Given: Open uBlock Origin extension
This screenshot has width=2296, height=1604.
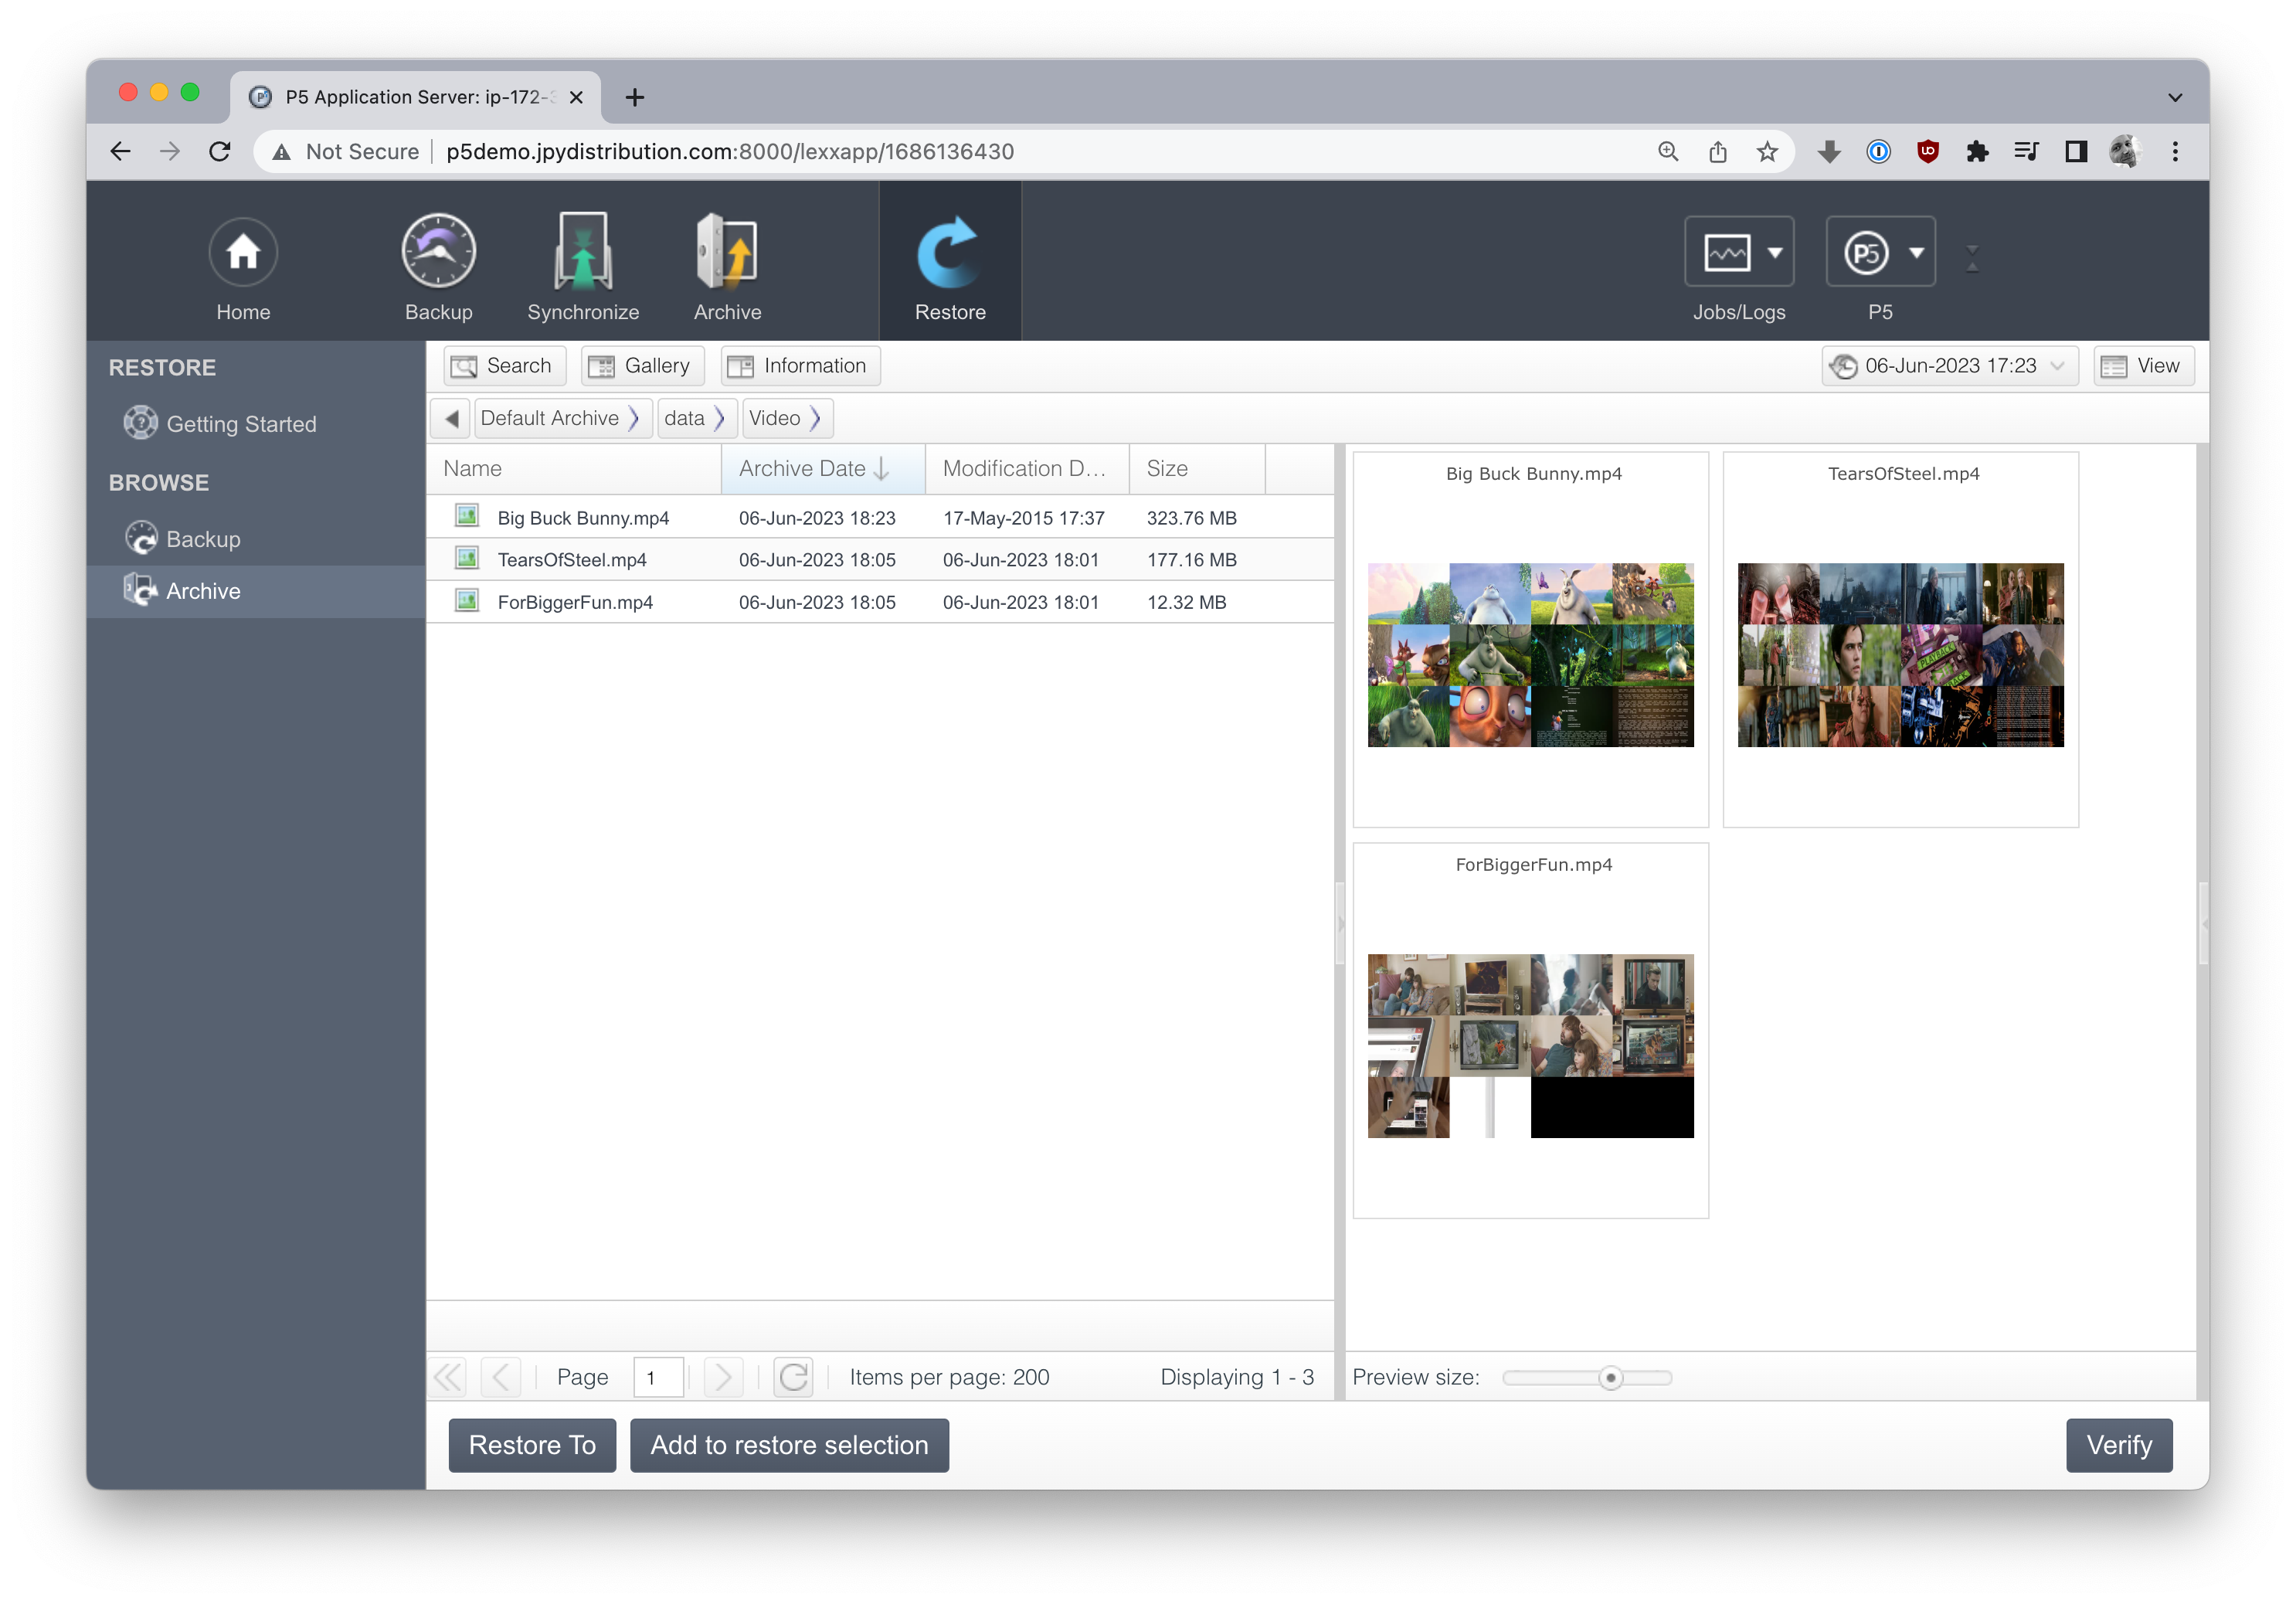Looking at the screenshot, I should [x=1928, y=151].
